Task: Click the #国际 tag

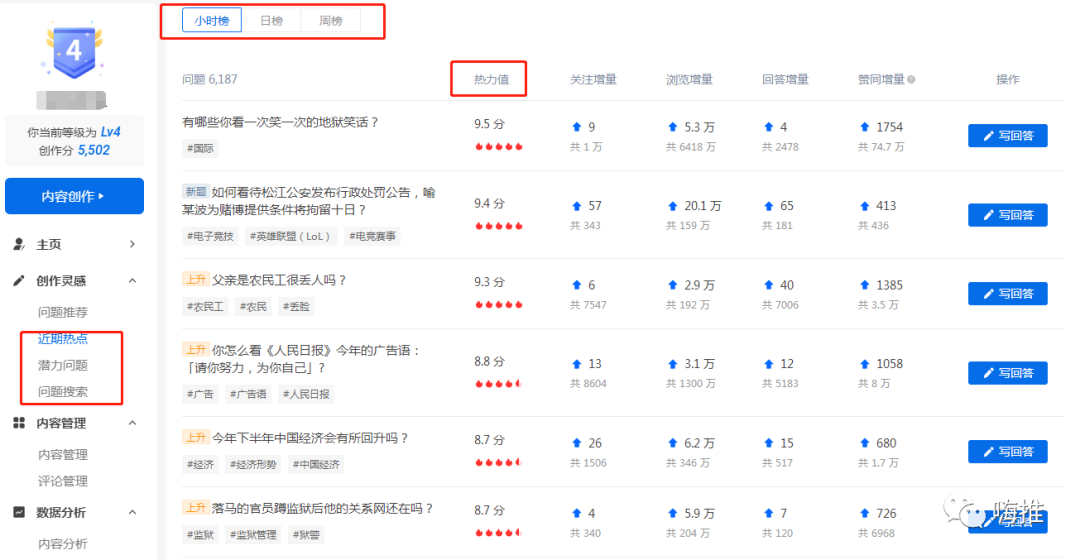Action: 200,148
